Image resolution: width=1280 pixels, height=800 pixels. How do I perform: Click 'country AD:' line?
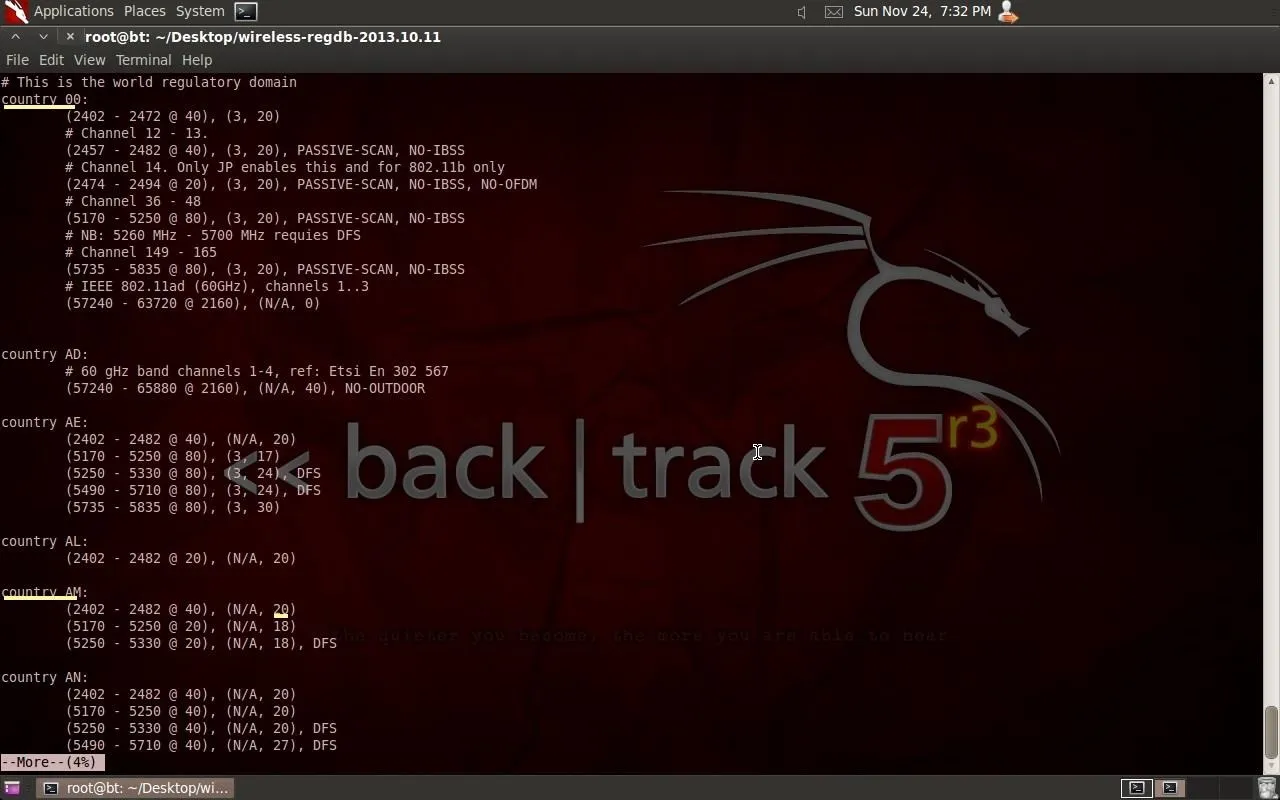point(45,354)
